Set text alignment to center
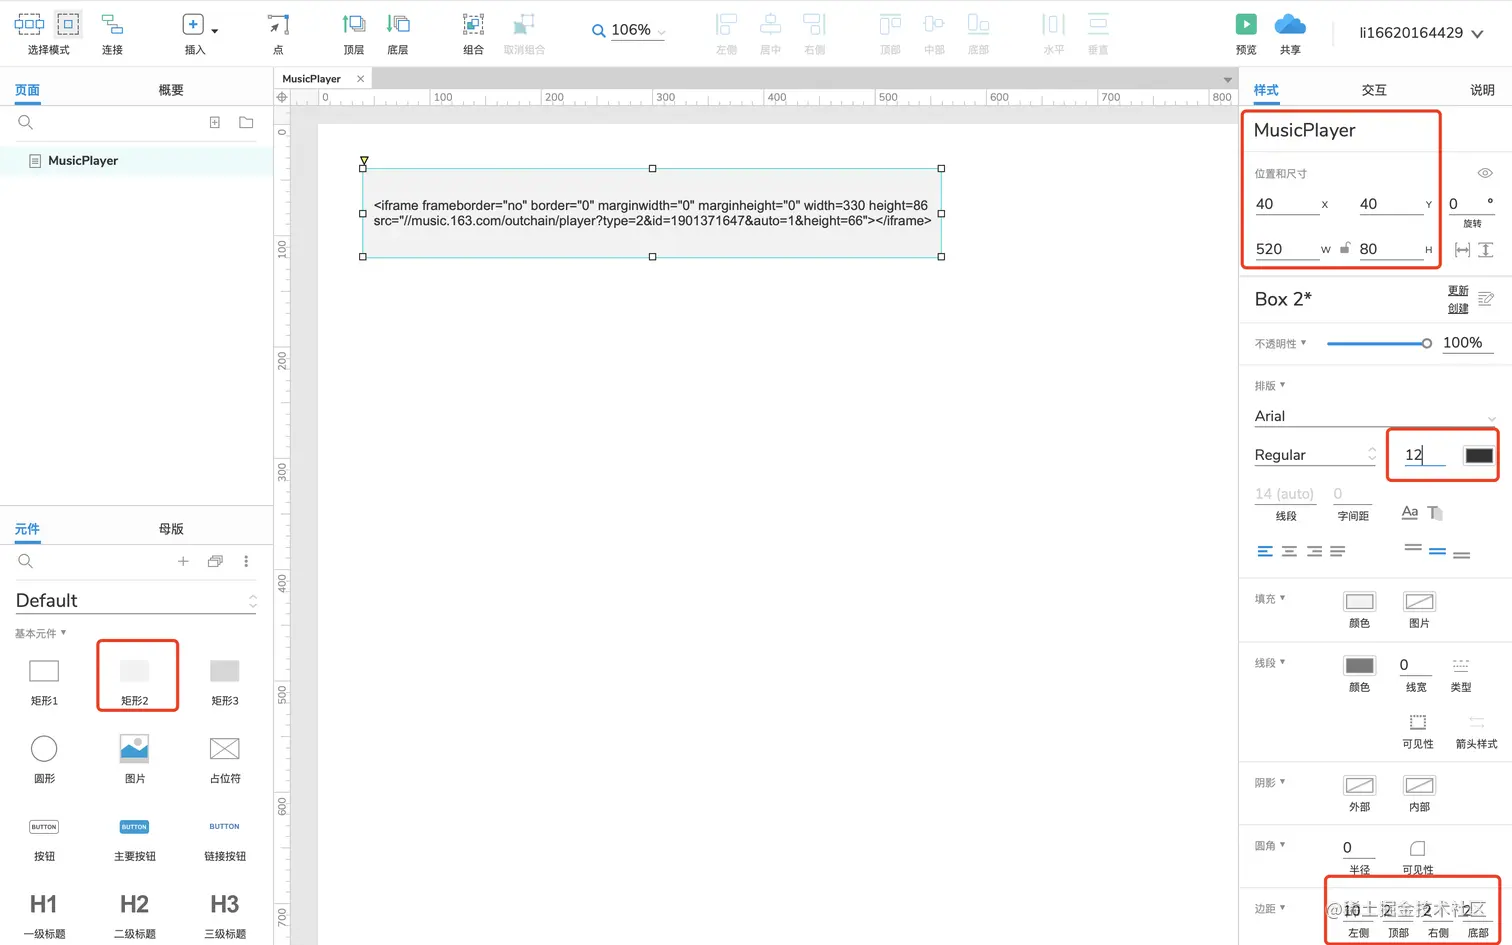Viewport: 1512px width, 945px height. (1289, 551)
